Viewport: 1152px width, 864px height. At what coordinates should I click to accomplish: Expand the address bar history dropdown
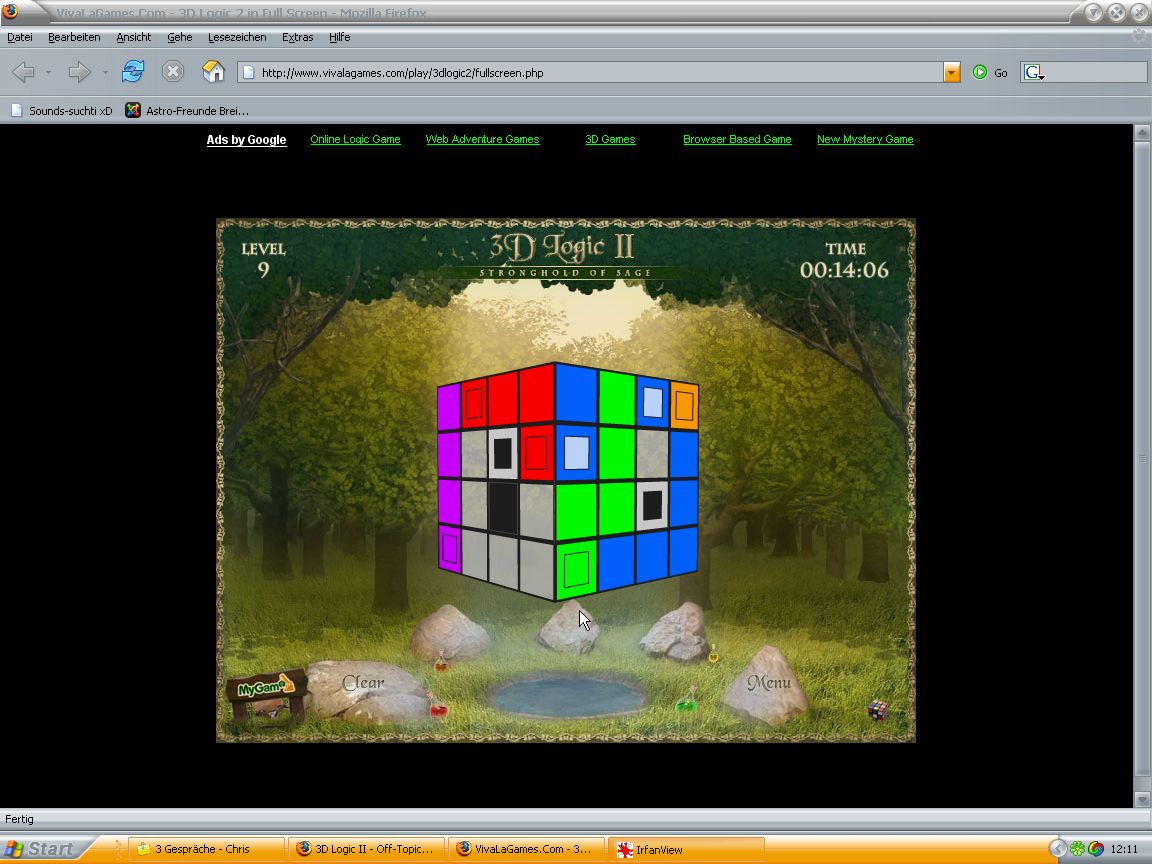point(951,73)
